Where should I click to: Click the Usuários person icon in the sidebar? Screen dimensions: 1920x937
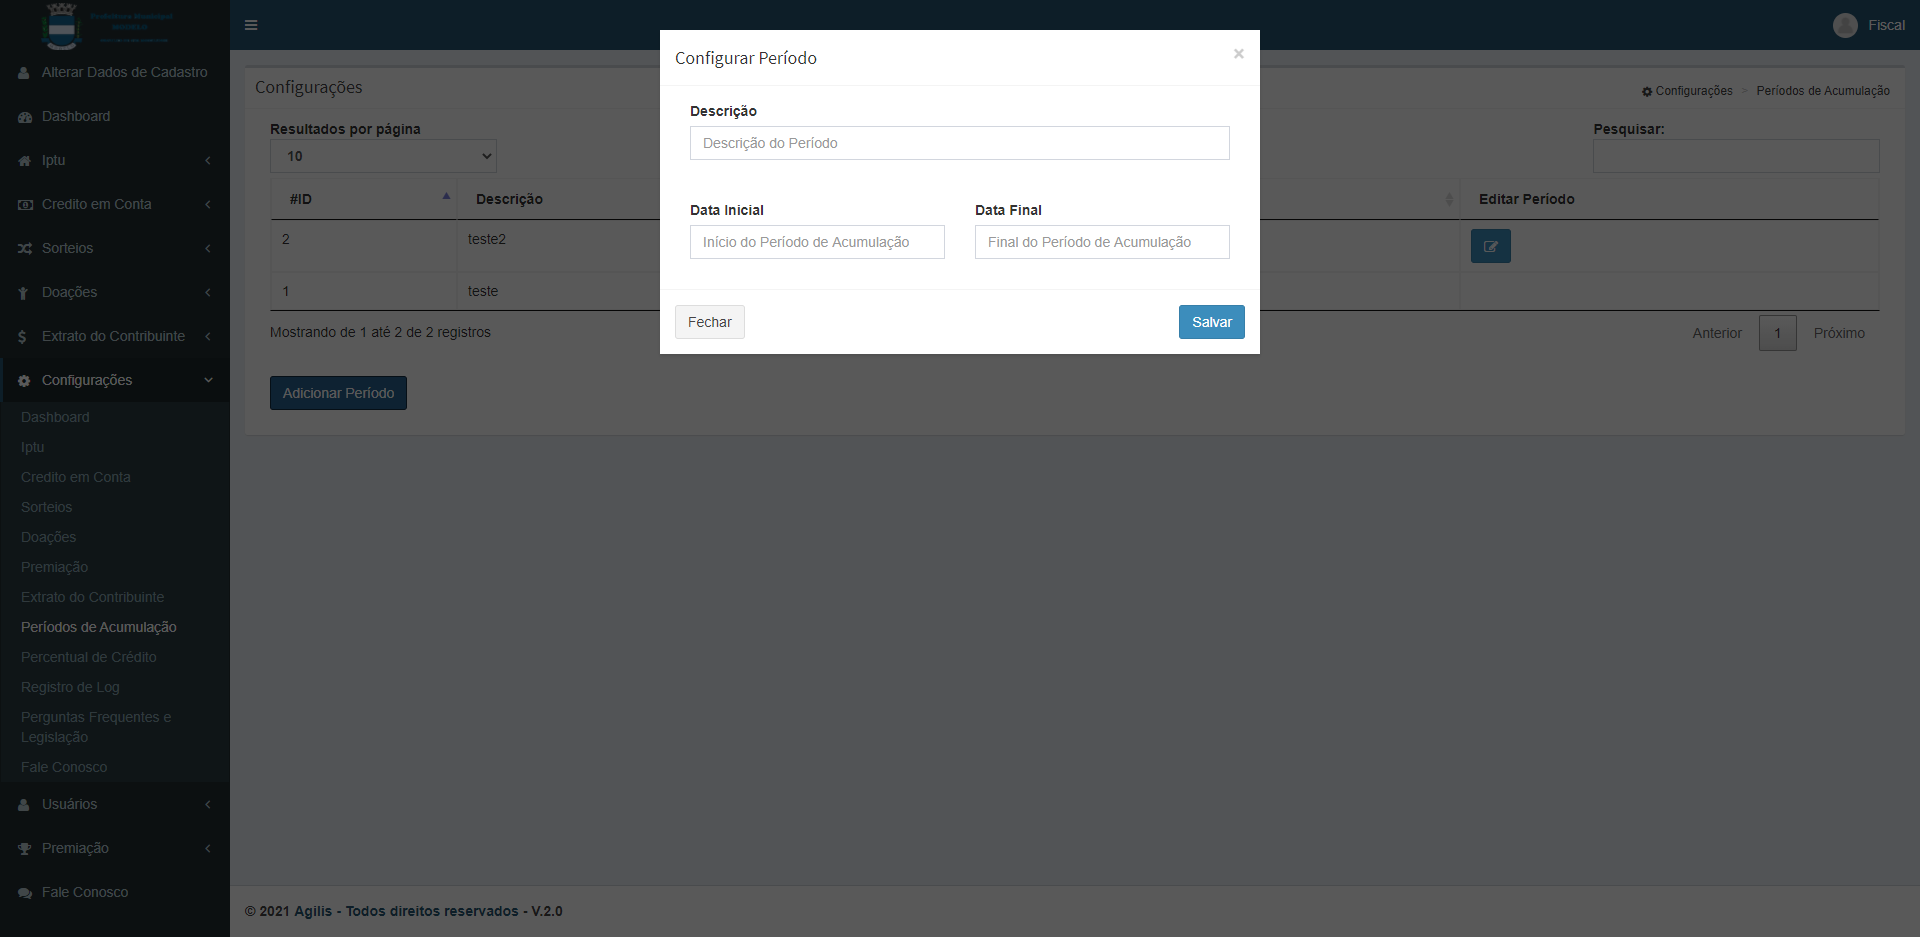(x=25, y=805)
